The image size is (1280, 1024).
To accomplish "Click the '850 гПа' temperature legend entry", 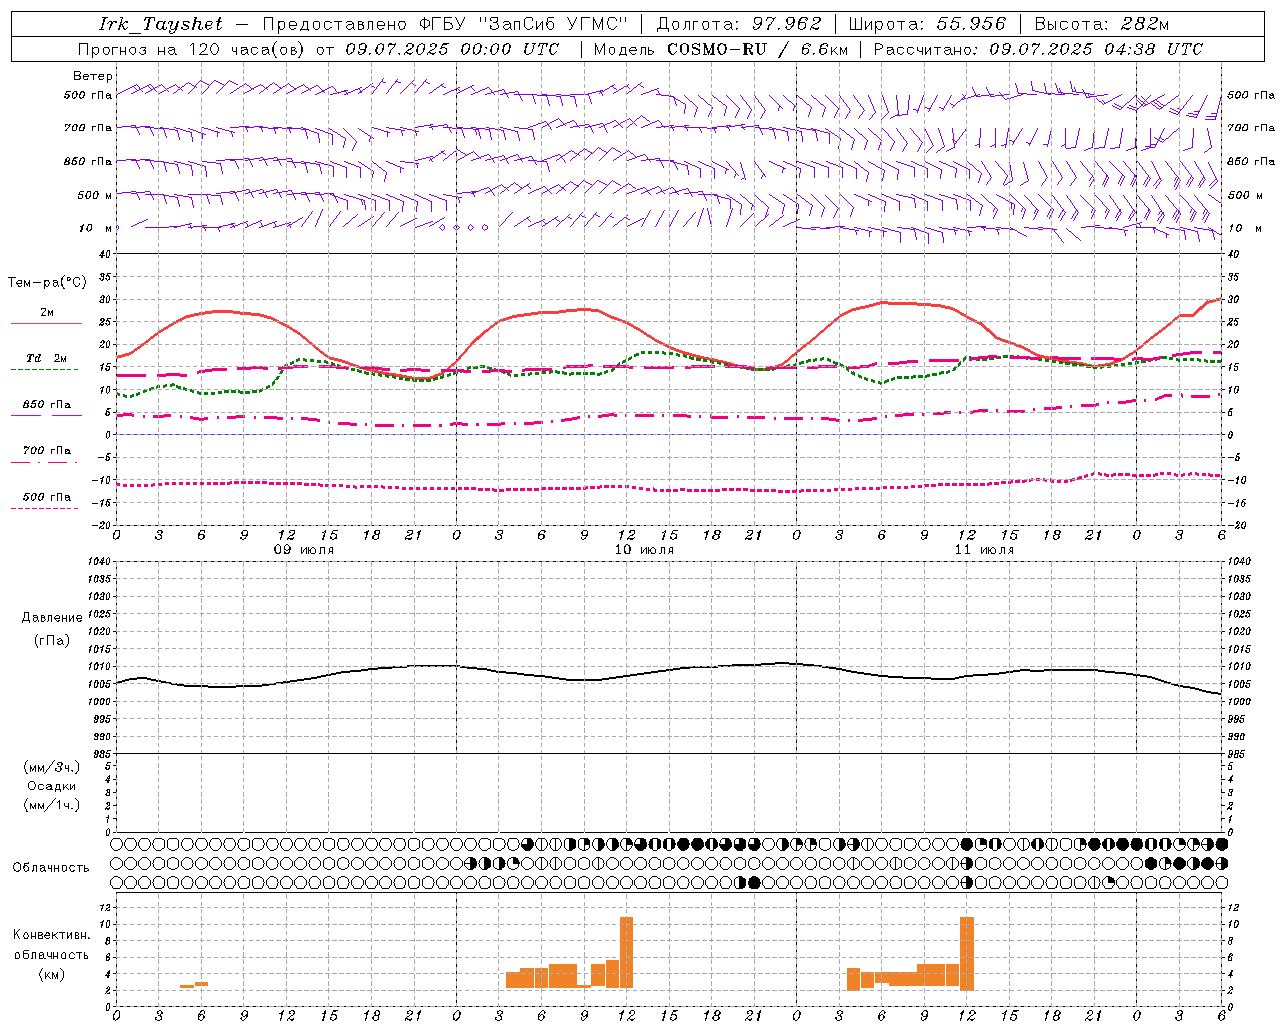I will pos(47,405).
